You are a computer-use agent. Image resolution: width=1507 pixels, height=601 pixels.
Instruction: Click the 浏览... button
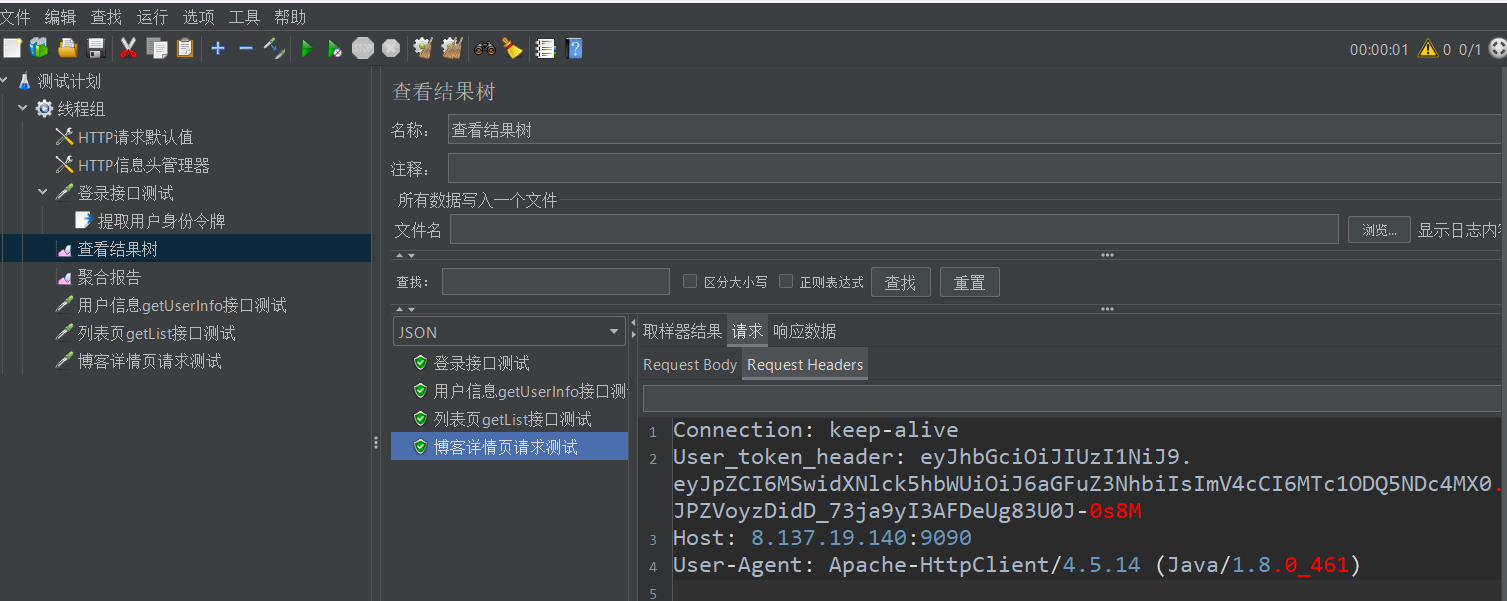click(x=1379, y=230)
